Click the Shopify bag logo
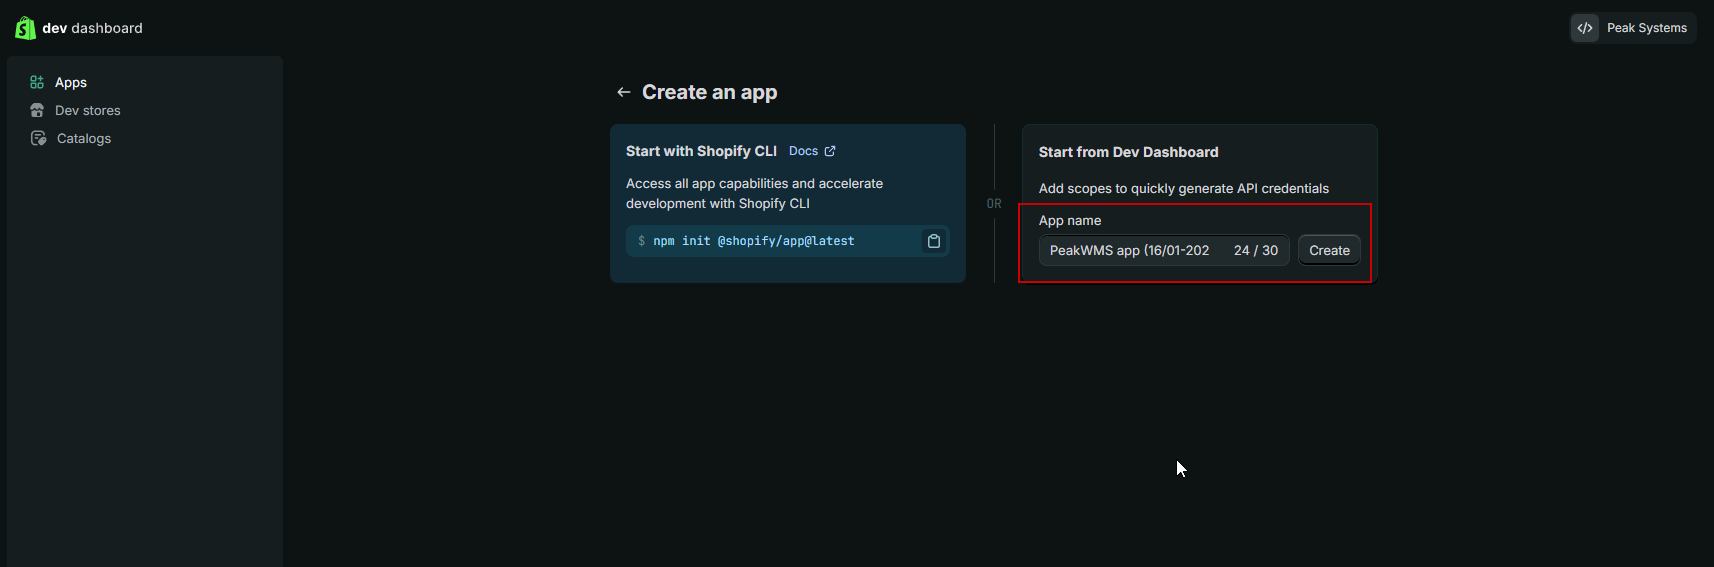This screenshot has height=567, width=1714. click(x=25, y=28)
